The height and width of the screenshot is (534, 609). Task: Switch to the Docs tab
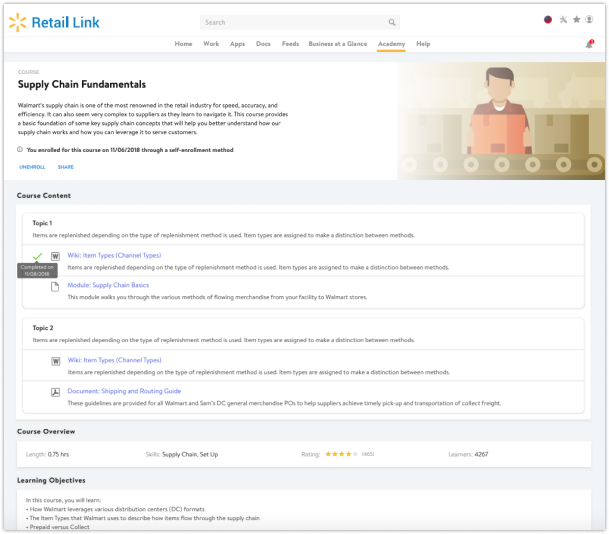click(263, 44)
